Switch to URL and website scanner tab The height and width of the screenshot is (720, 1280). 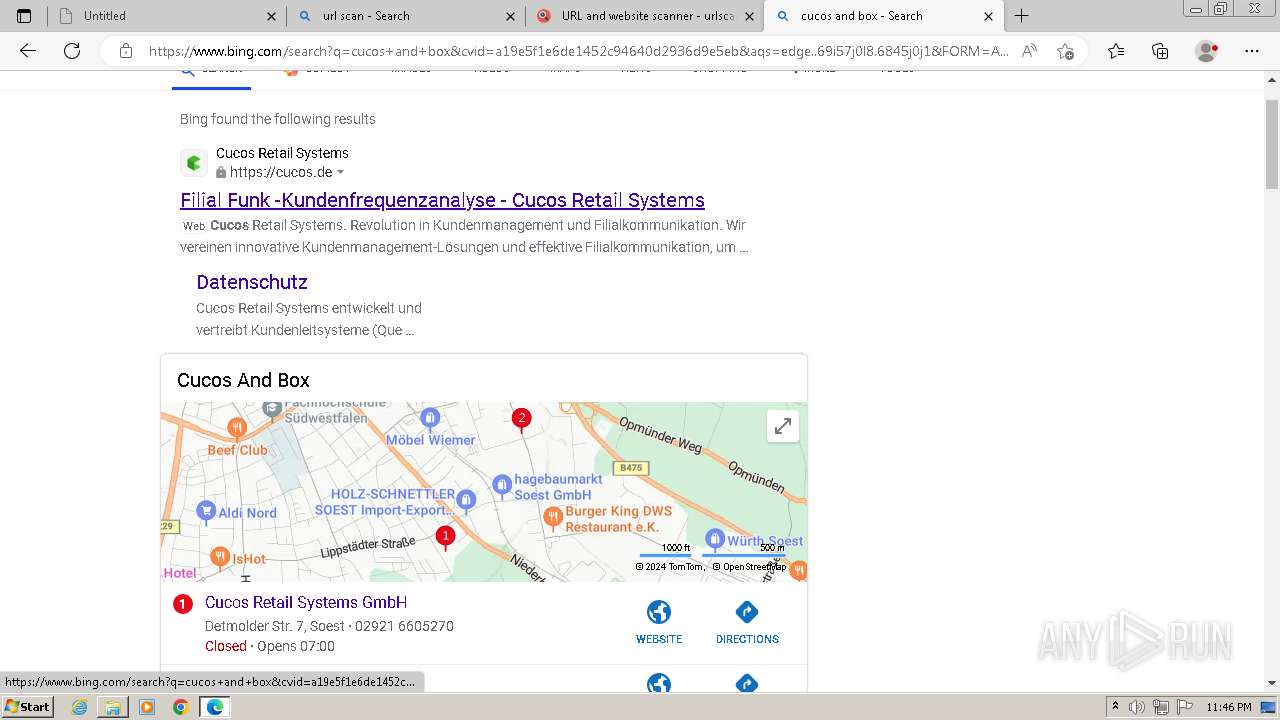(643, 16)
